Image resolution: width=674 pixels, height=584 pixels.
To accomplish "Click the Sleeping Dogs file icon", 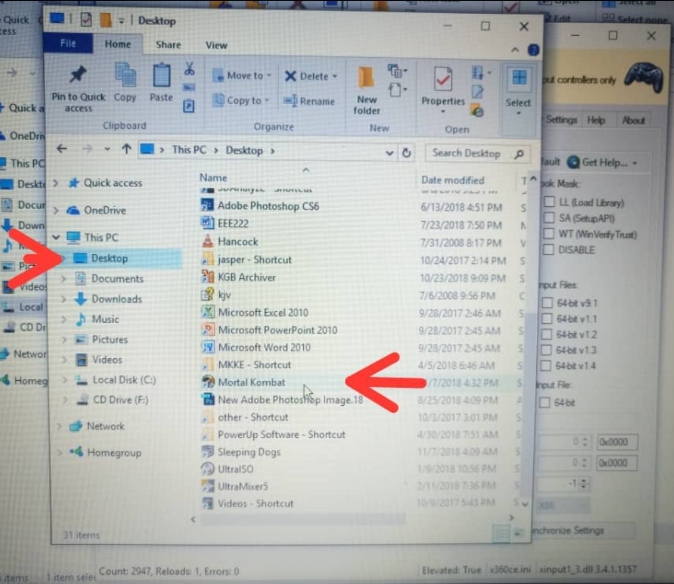I will coord(208,451).
